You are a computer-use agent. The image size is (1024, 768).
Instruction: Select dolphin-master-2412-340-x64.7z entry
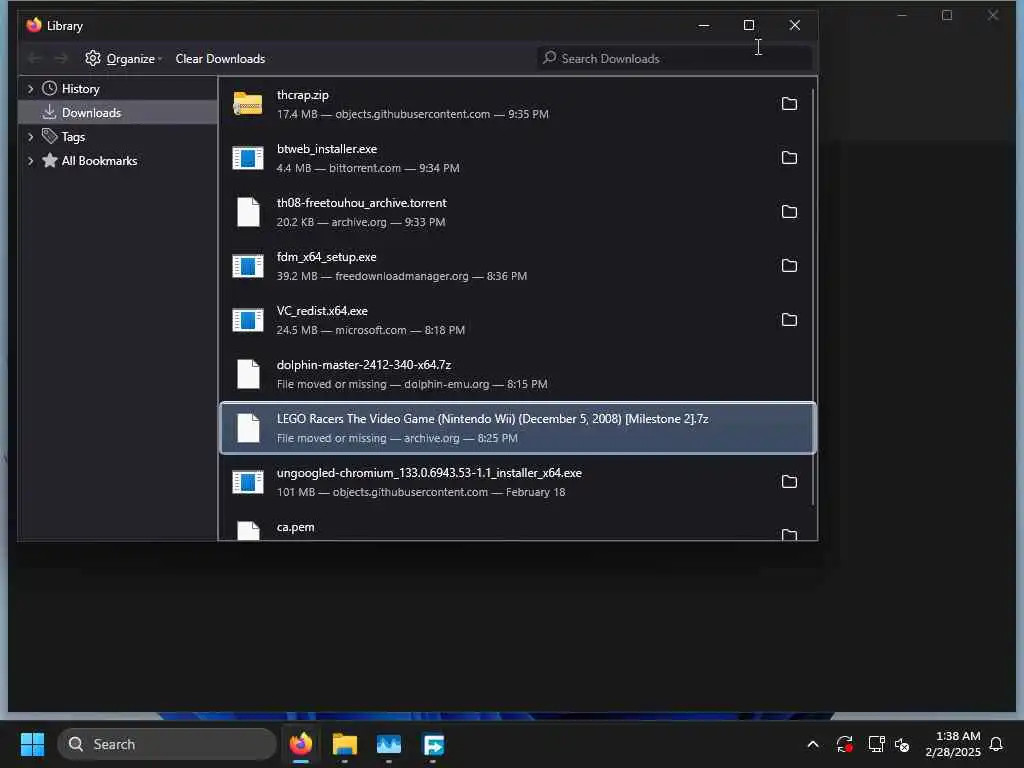tap(518, 374)
